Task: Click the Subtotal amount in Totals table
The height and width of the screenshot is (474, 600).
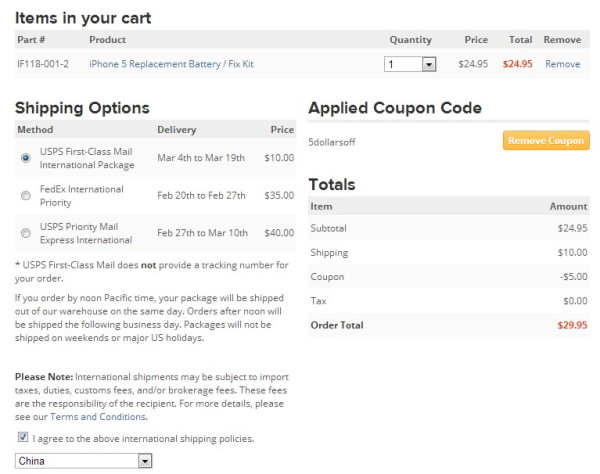Action: click(x=572, y=228)
